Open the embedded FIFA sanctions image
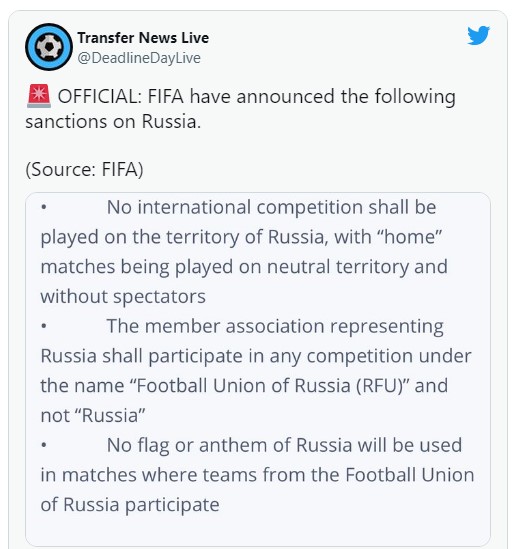The image size is (512, 549). pyautogui.click(x=258, y=369)
